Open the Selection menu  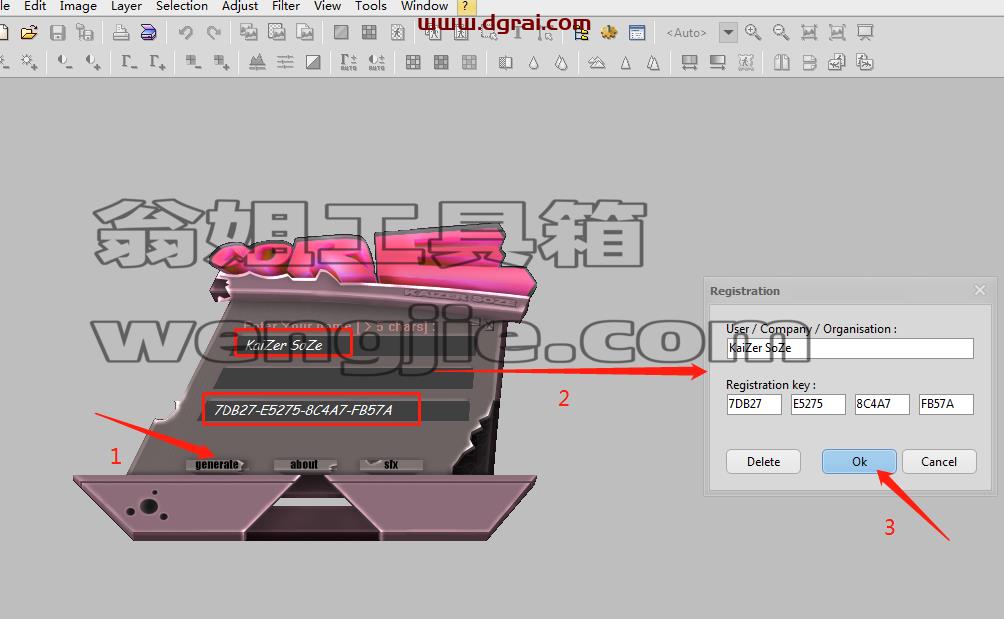tap(182, 6)
